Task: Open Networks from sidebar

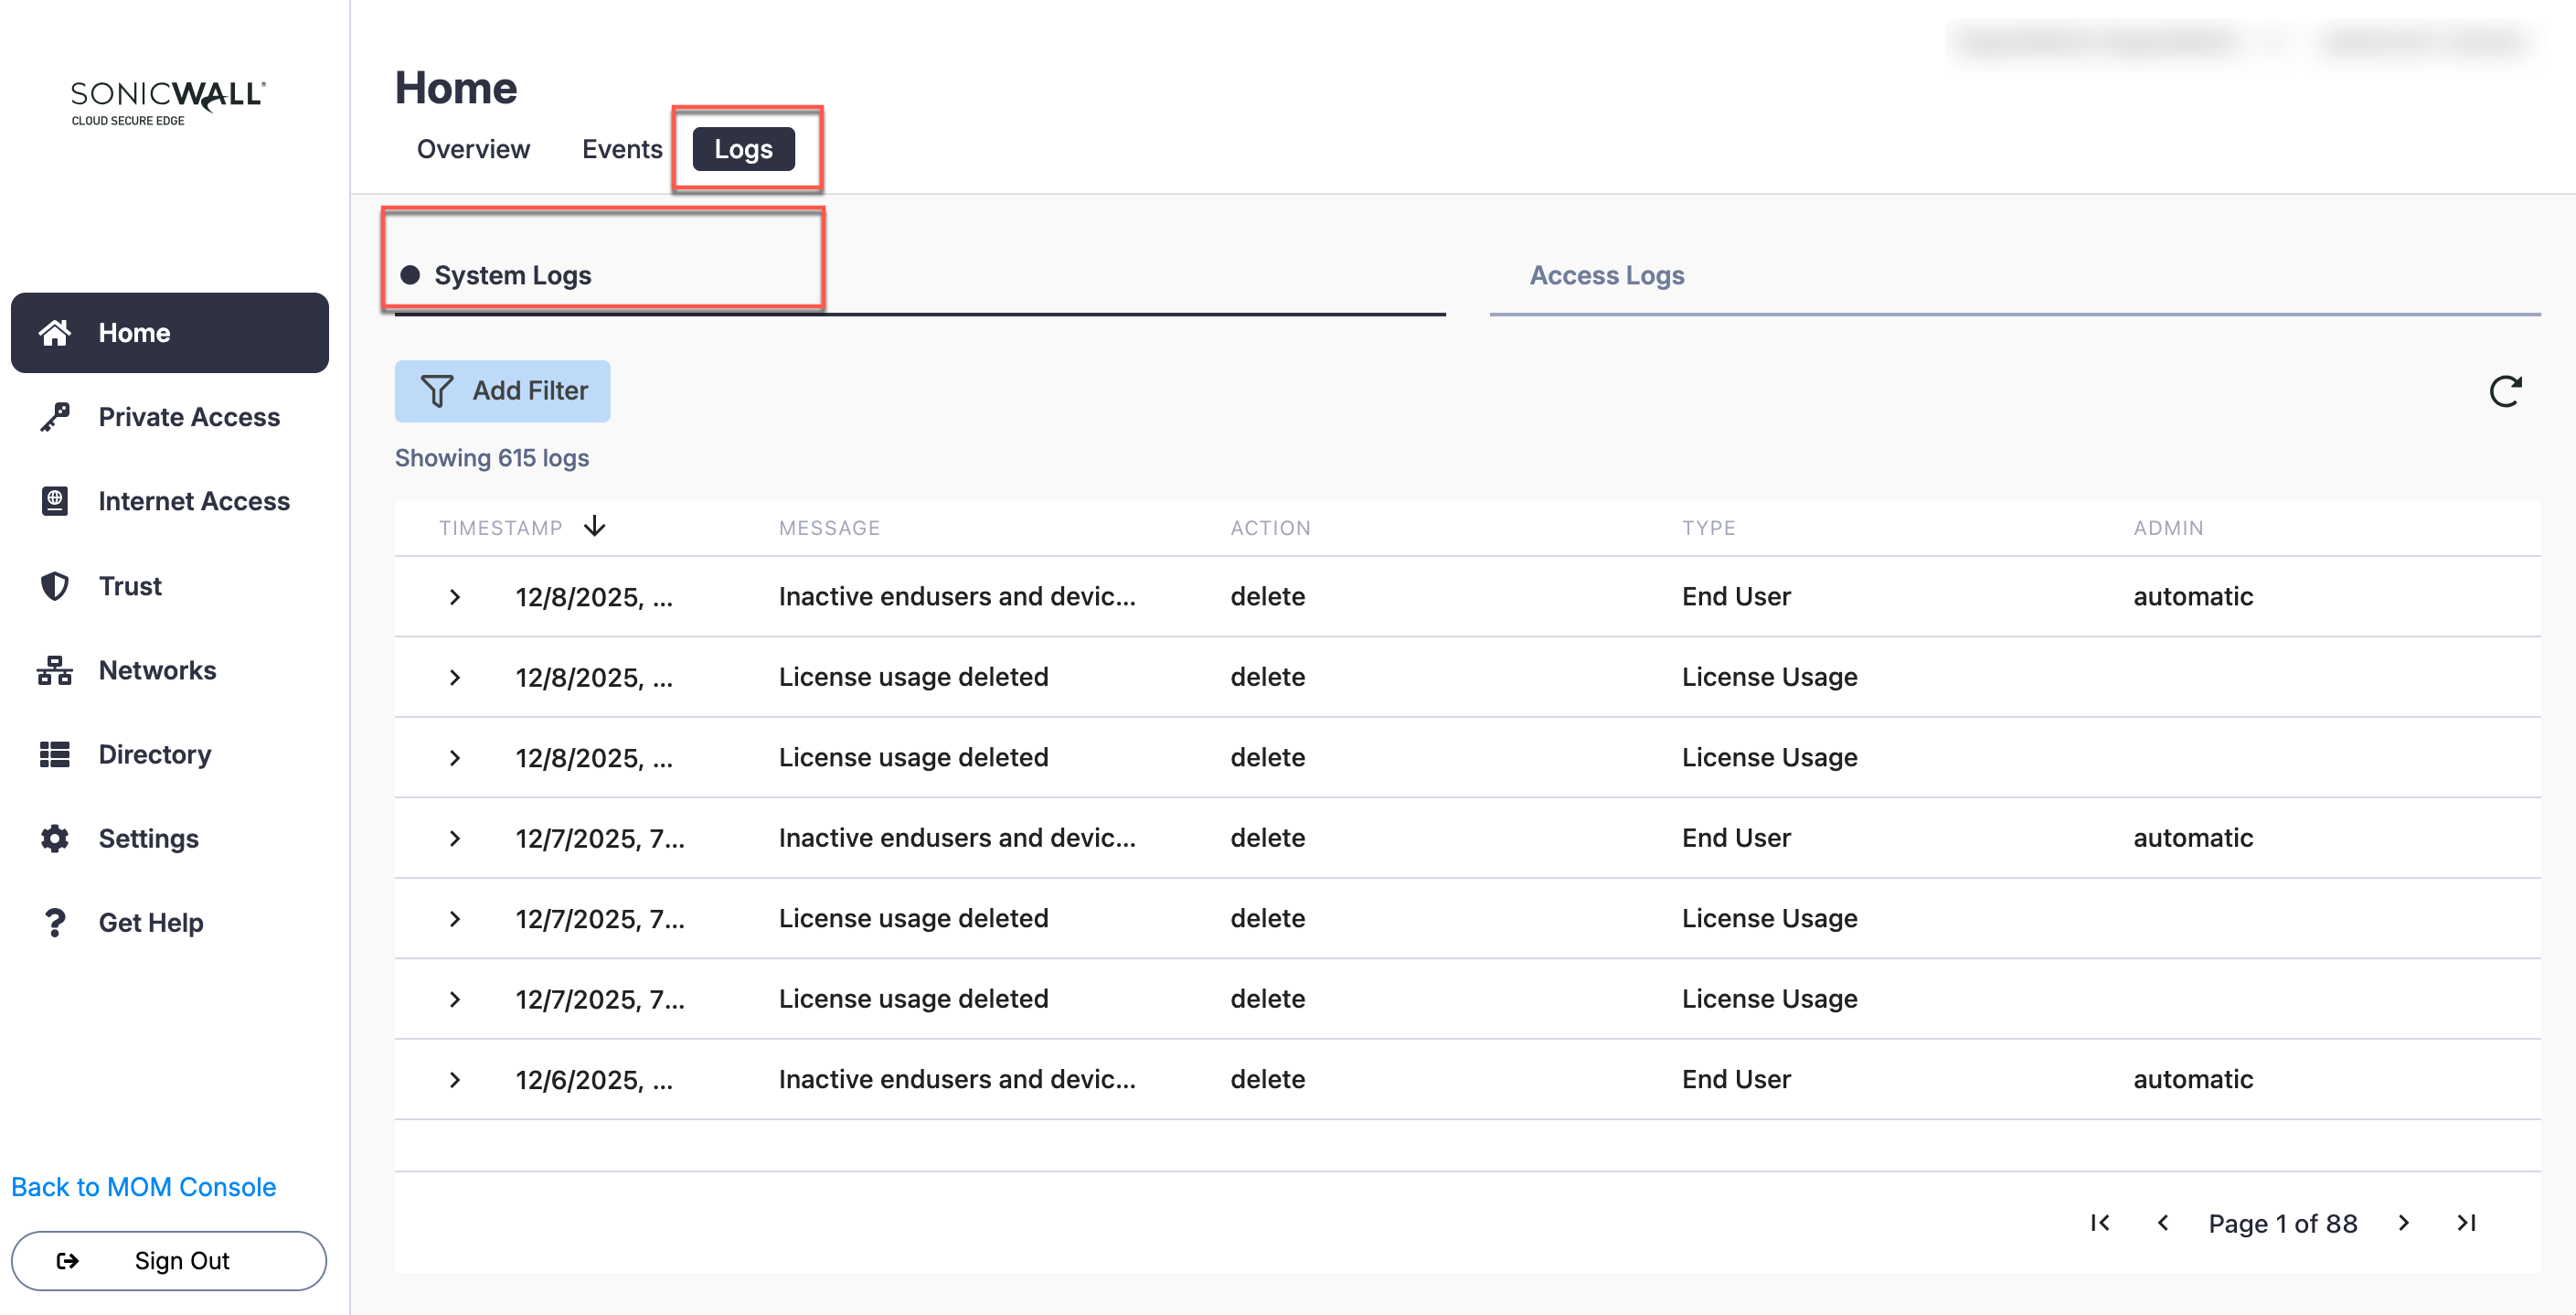Action: [x=156, y=670]
